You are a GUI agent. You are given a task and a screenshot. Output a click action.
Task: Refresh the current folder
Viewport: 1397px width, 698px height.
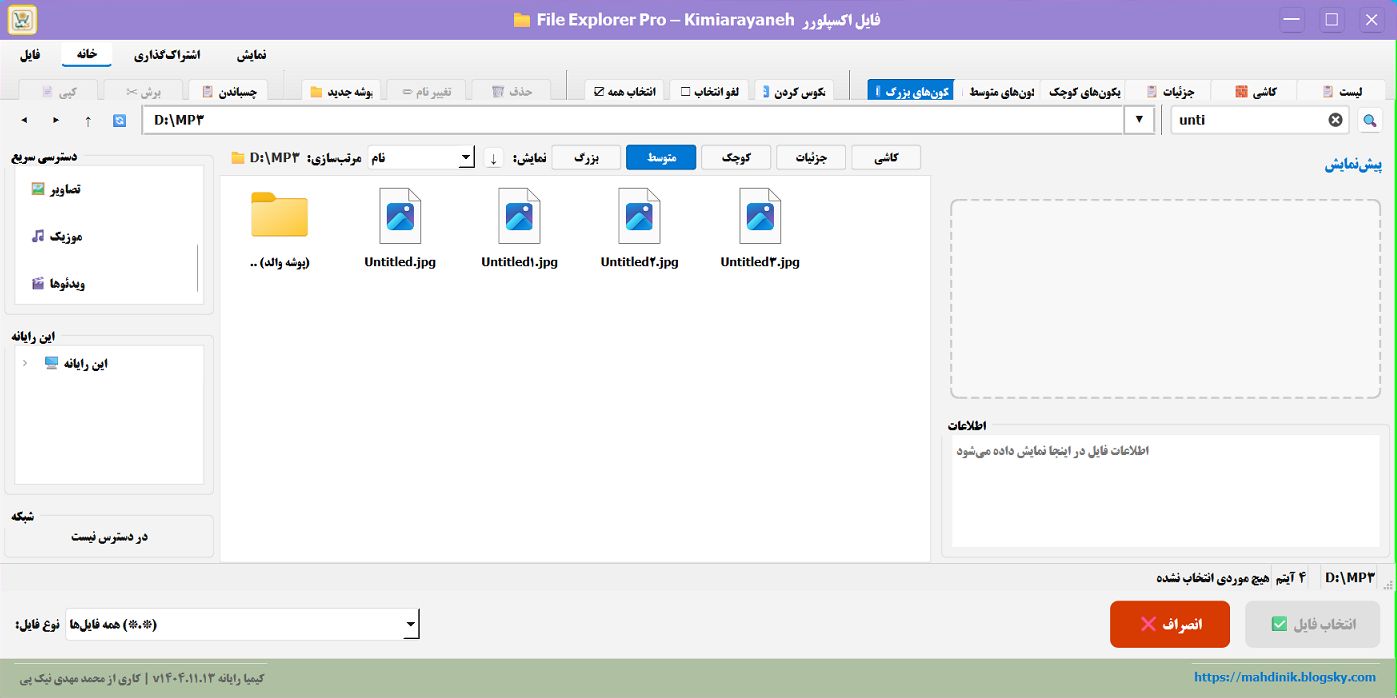pos(120,120)
